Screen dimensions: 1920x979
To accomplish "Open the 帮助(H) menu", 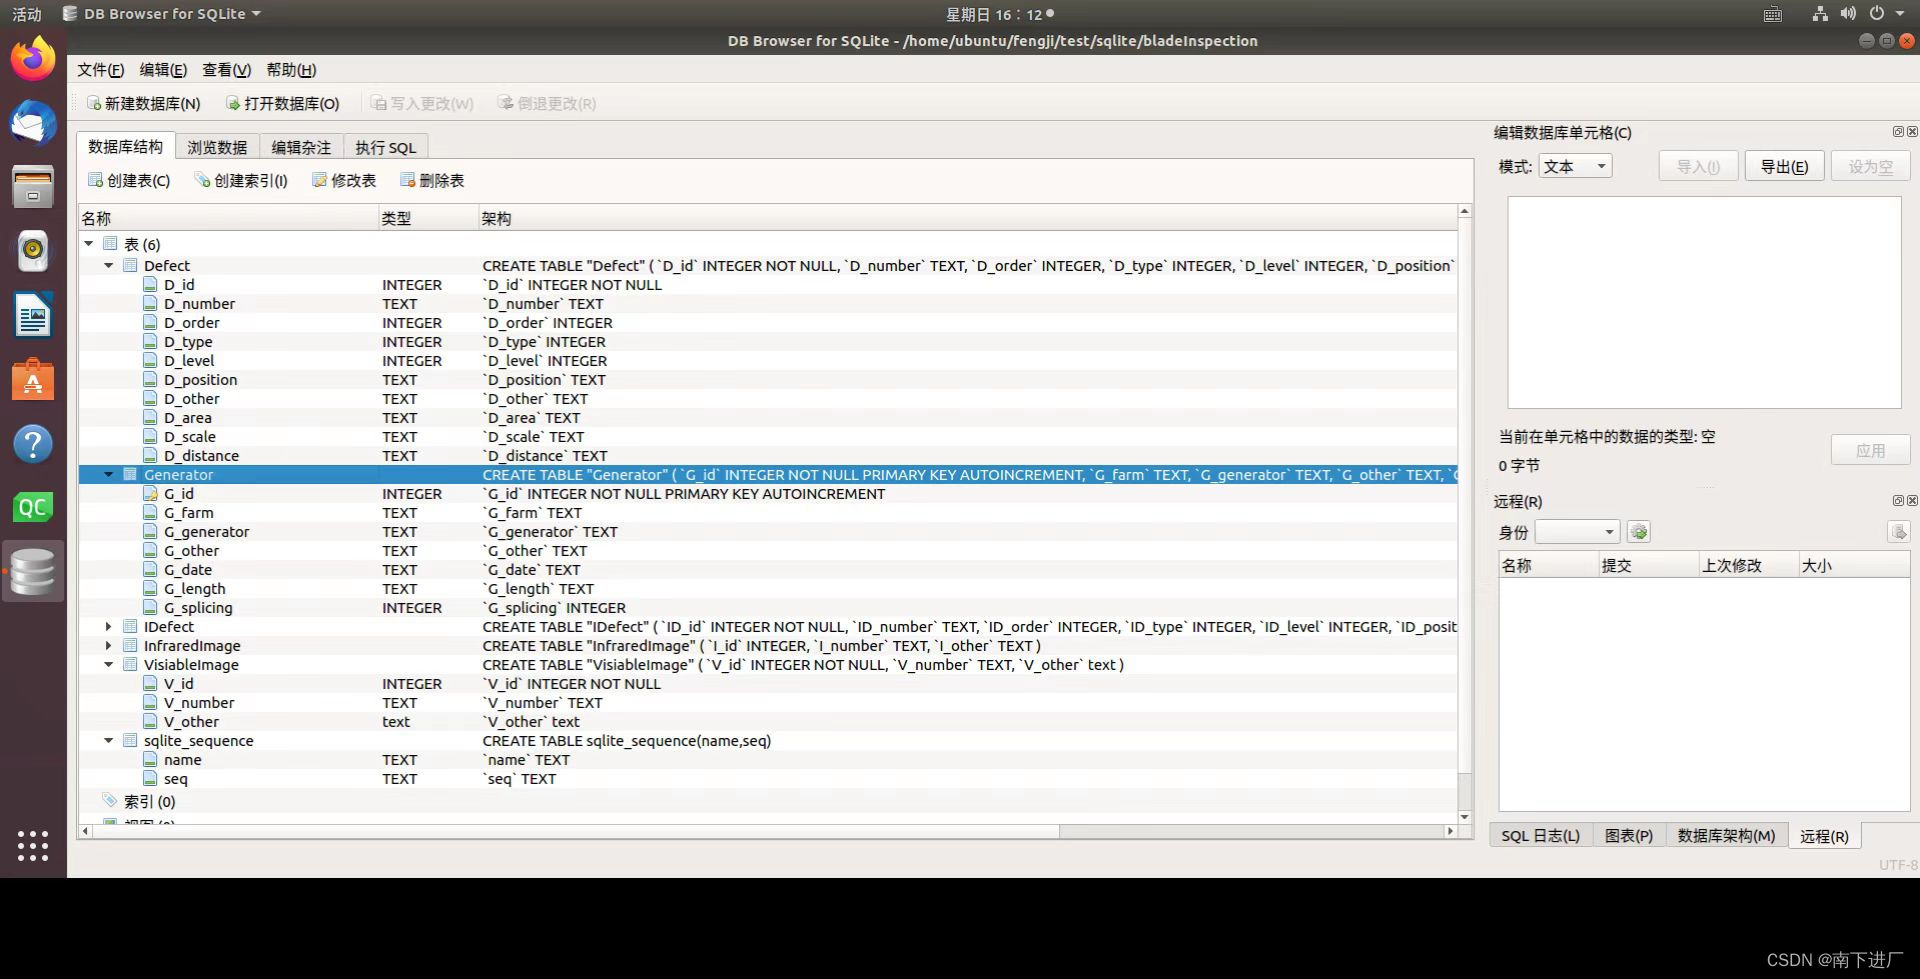I will pos(291,69).
